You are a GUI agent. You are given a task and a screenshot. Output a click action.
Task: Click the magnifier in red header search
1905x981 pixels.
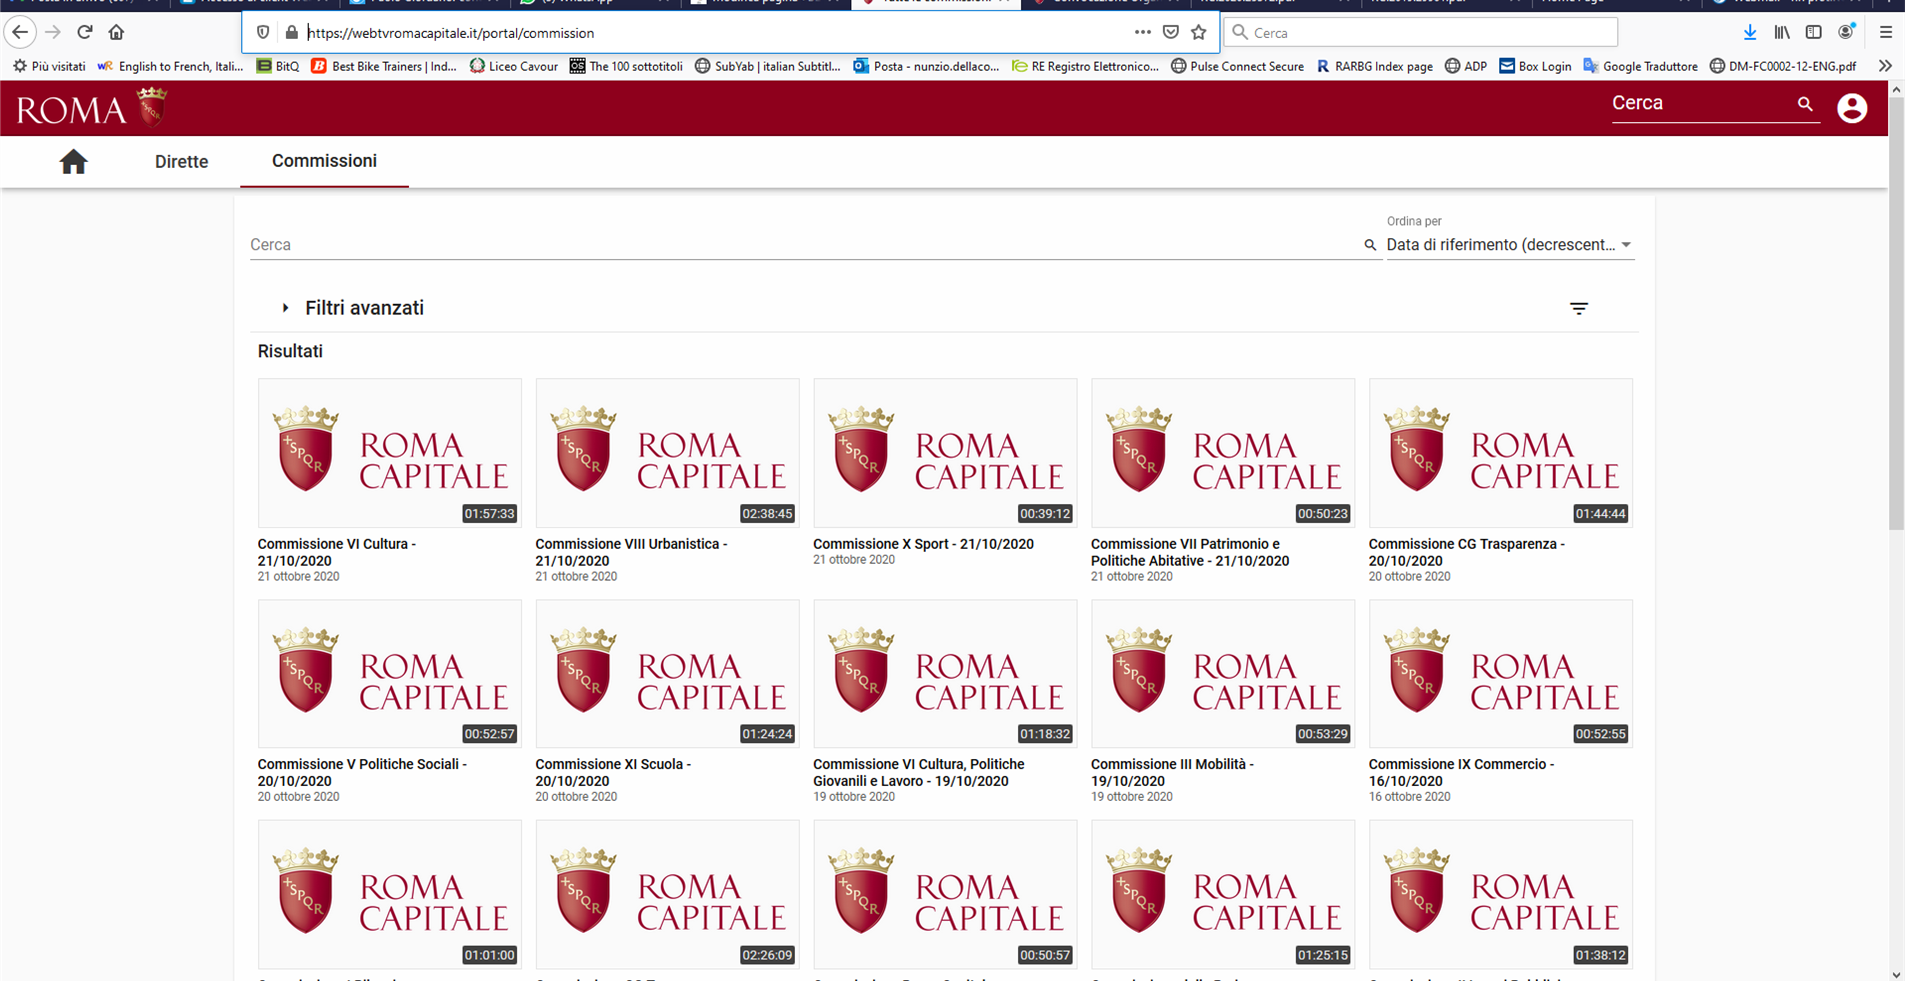click(1805, 104)
